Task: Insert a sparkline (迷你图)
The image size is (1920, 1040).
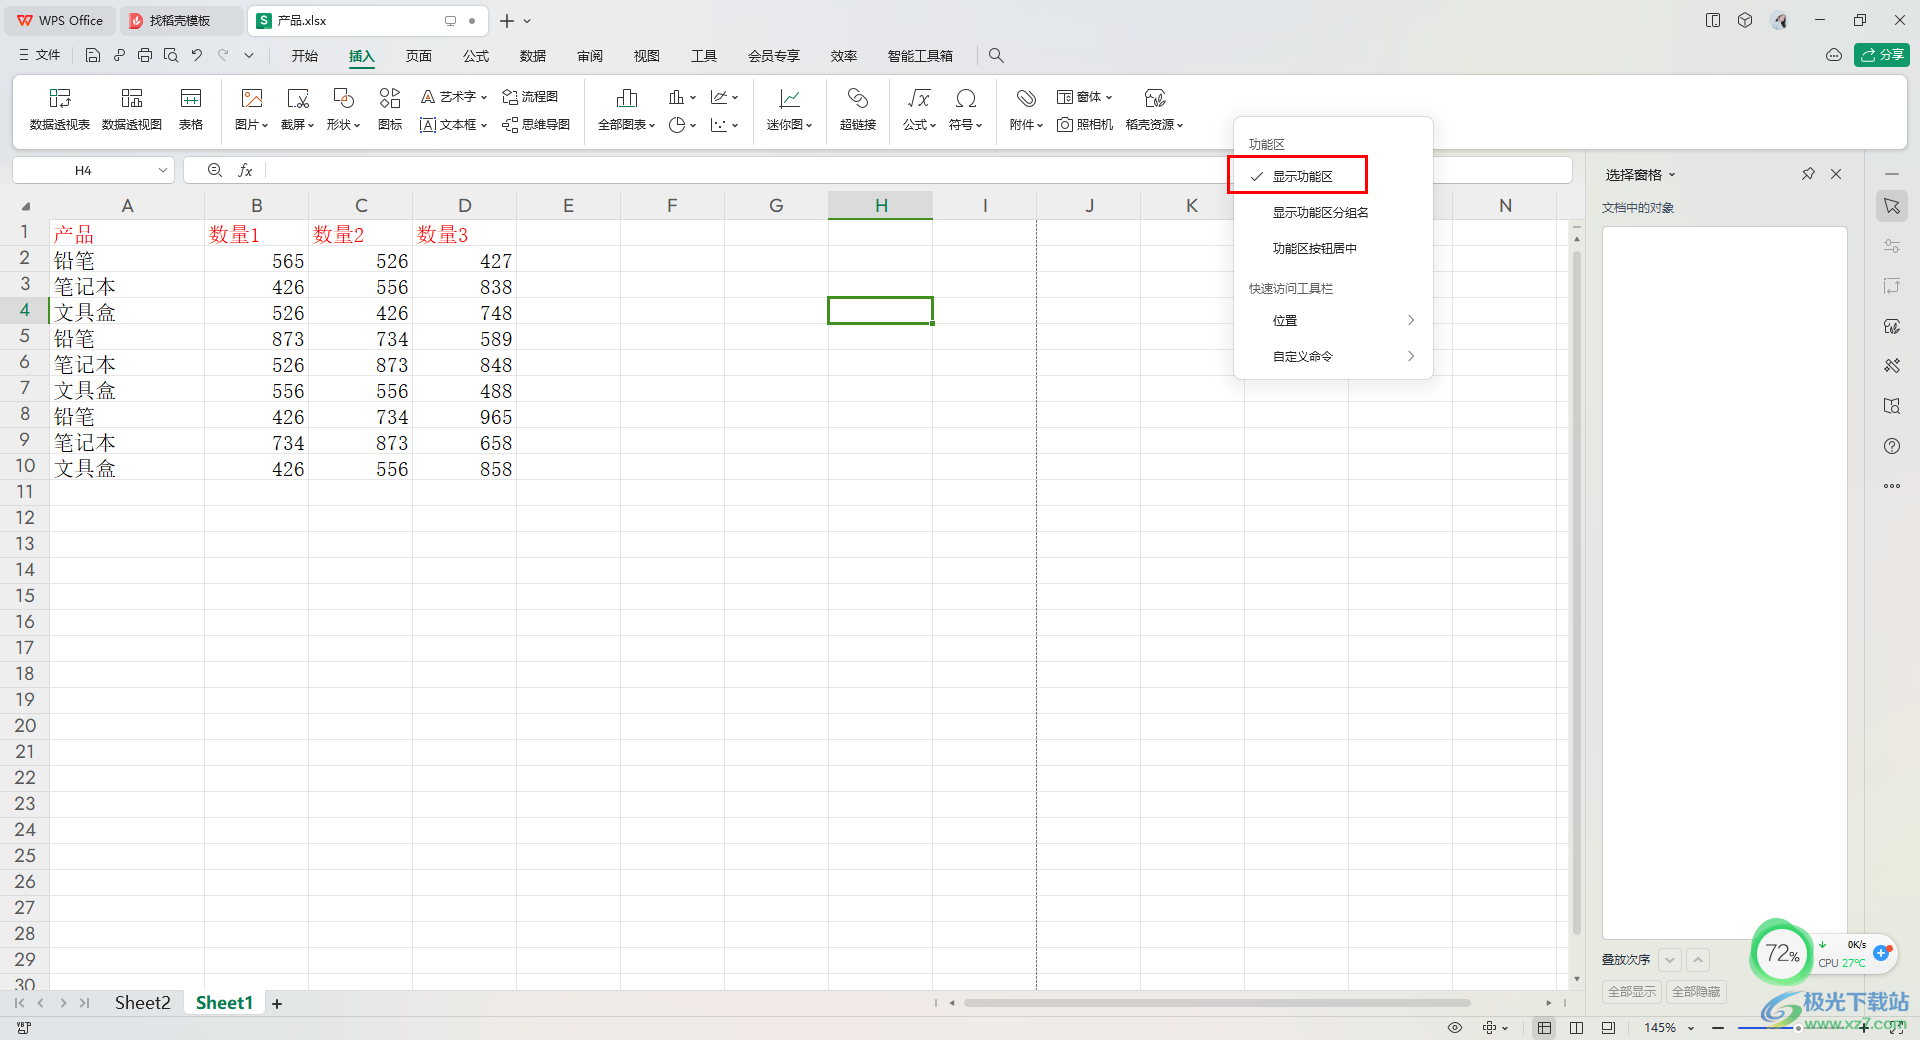Action: [x=790, y=109]
